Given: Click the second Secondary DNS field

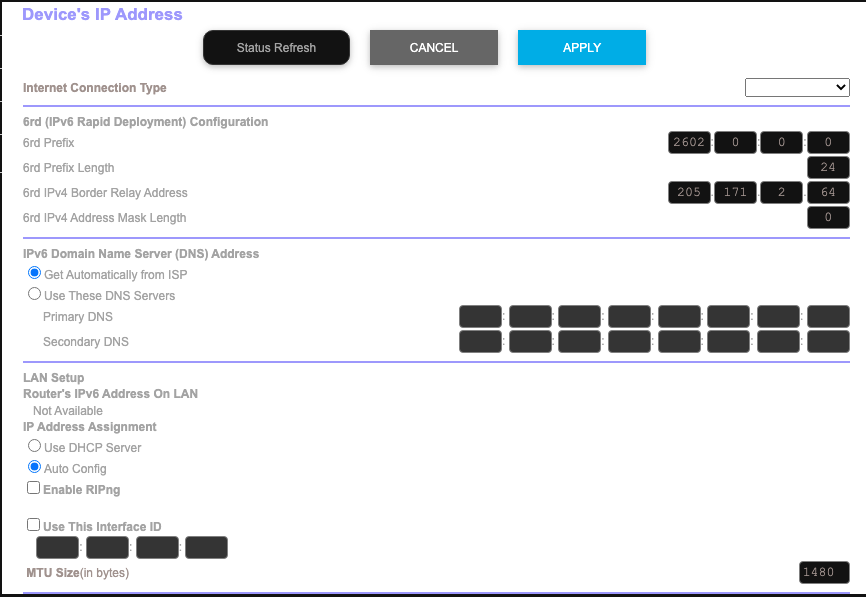Looking at the screenshot, I should [x=530, y=341].
